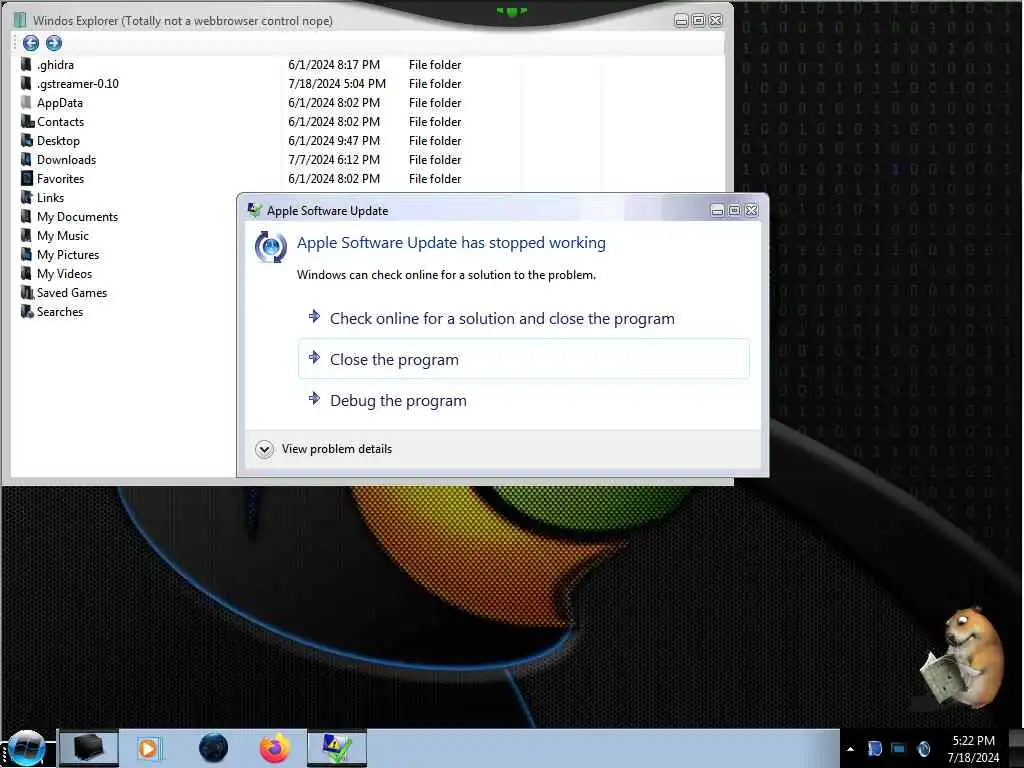Click the .gstreamer-0.10 folder name
The image size is (1024, 768).
tap(78, 84)
